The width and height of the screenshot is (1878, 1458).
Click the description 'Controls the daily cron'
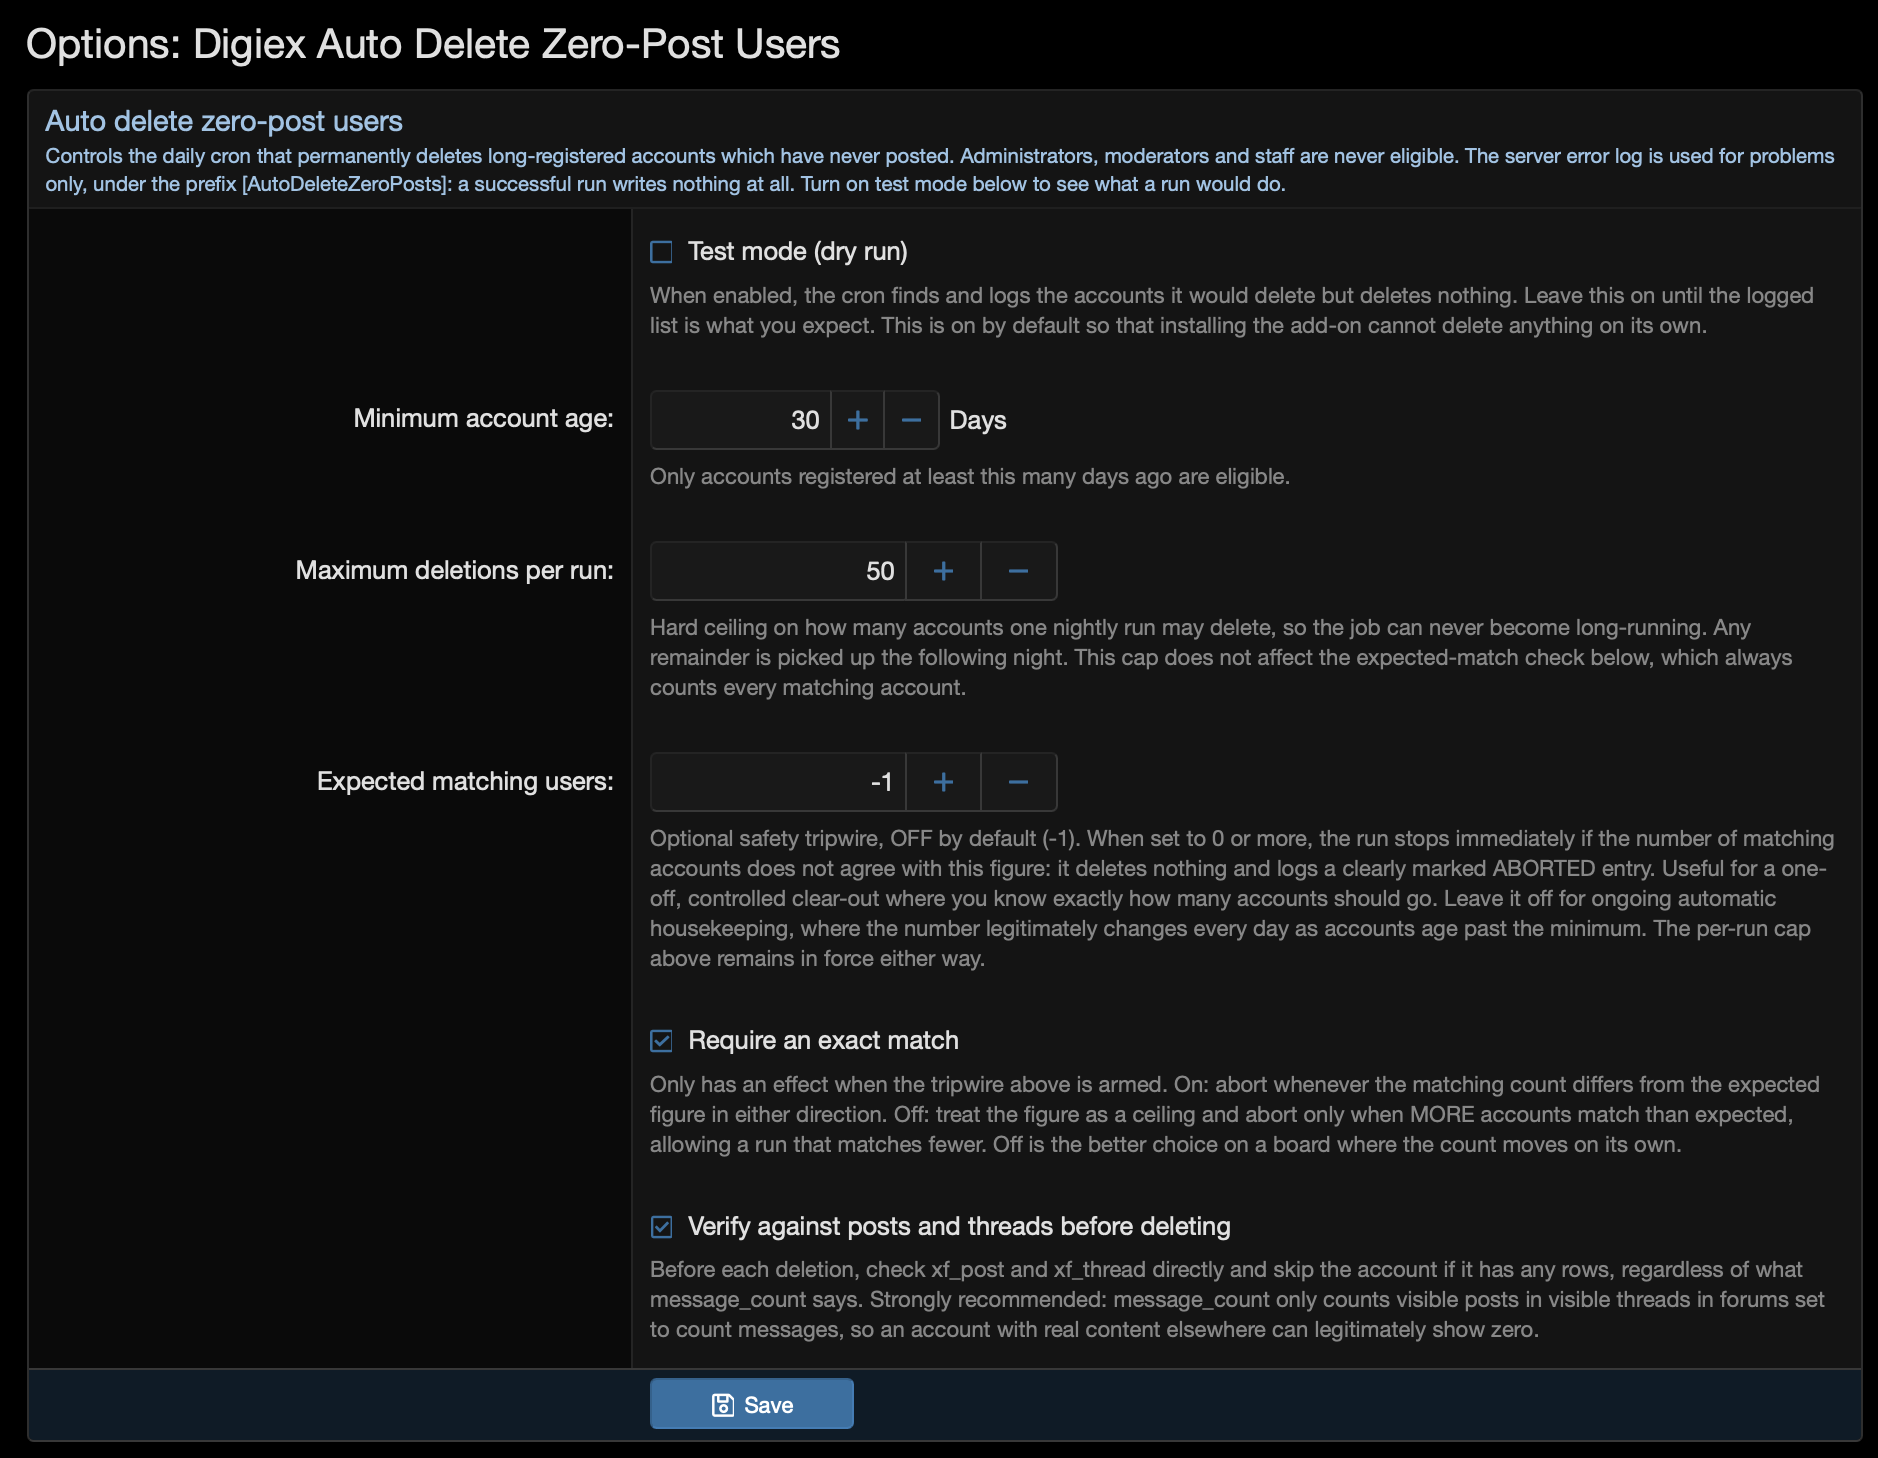(x=940, y=170)
